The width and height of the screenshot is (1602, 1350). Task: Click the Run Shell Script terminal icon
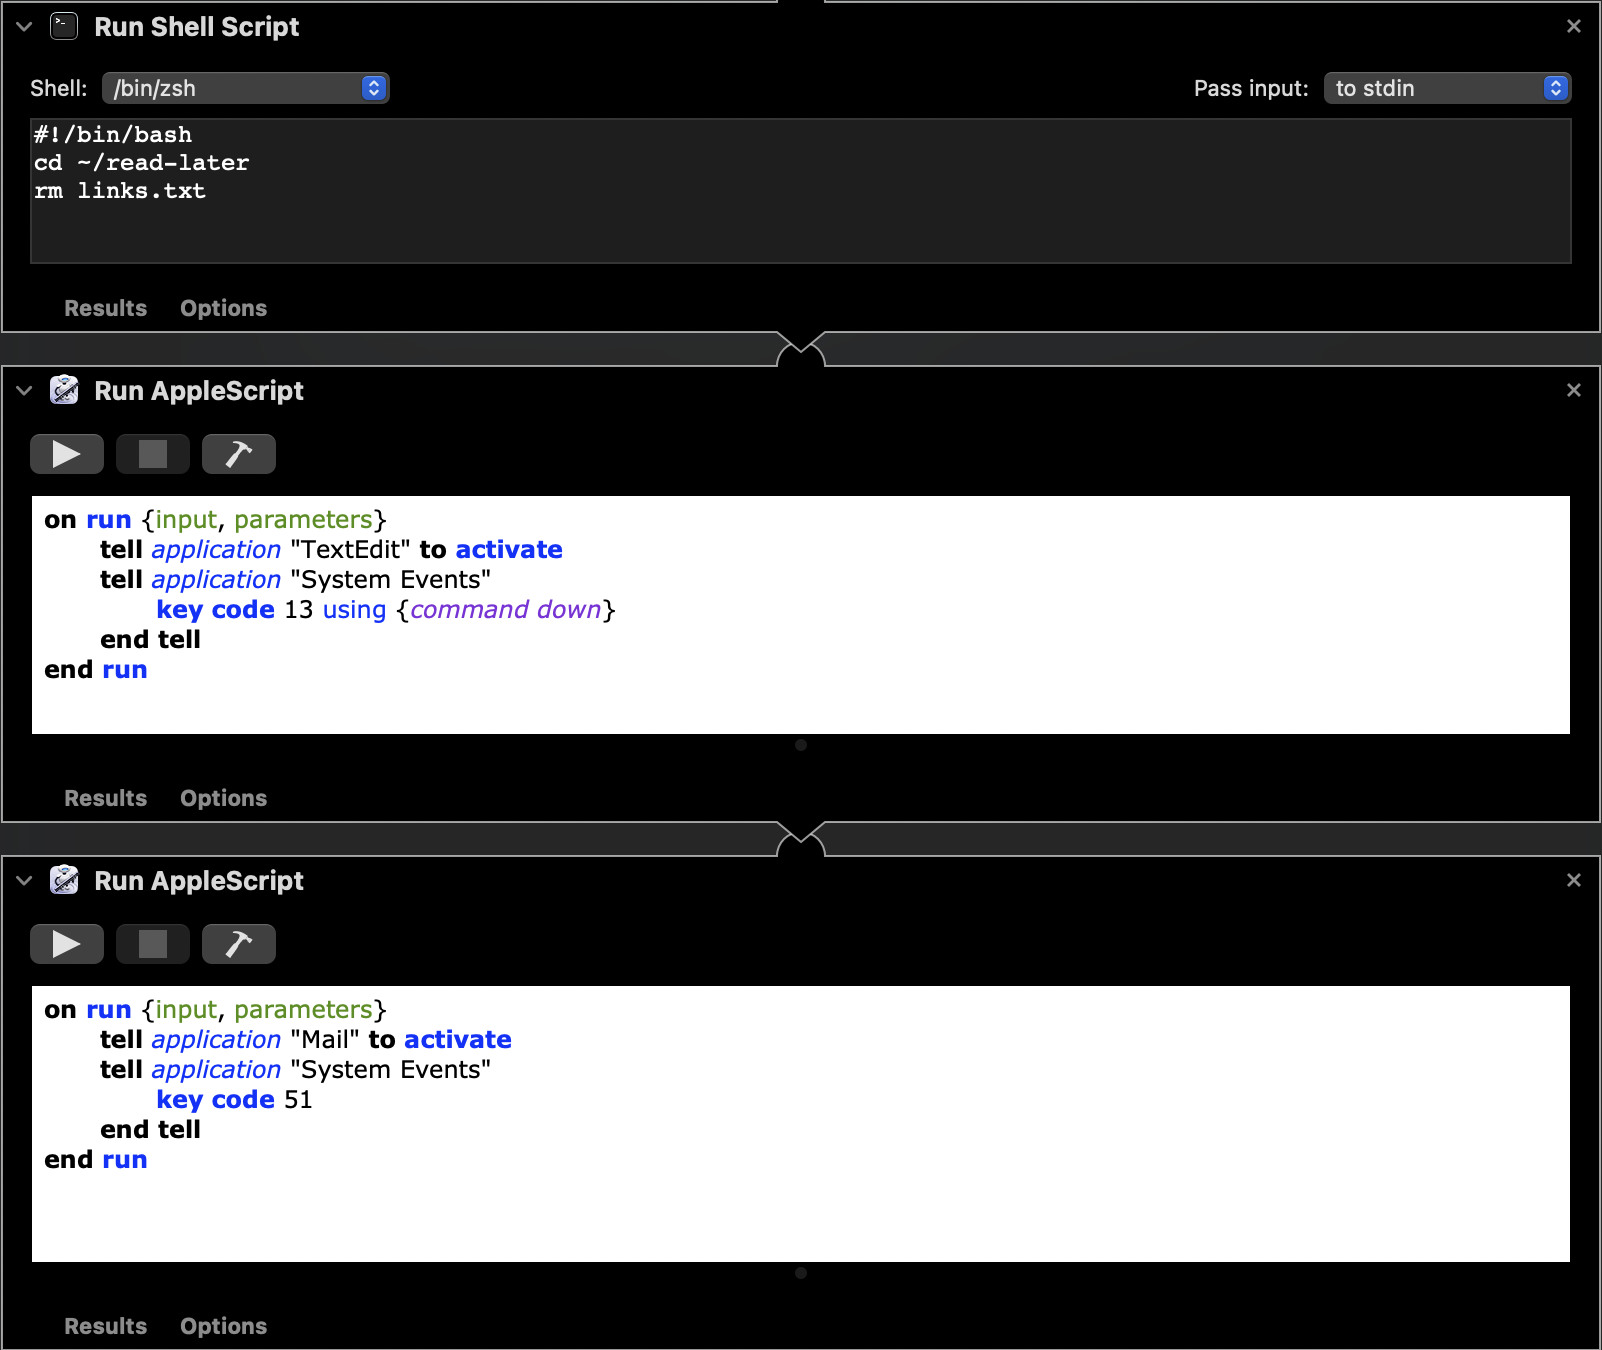click(x=64, y=27)
